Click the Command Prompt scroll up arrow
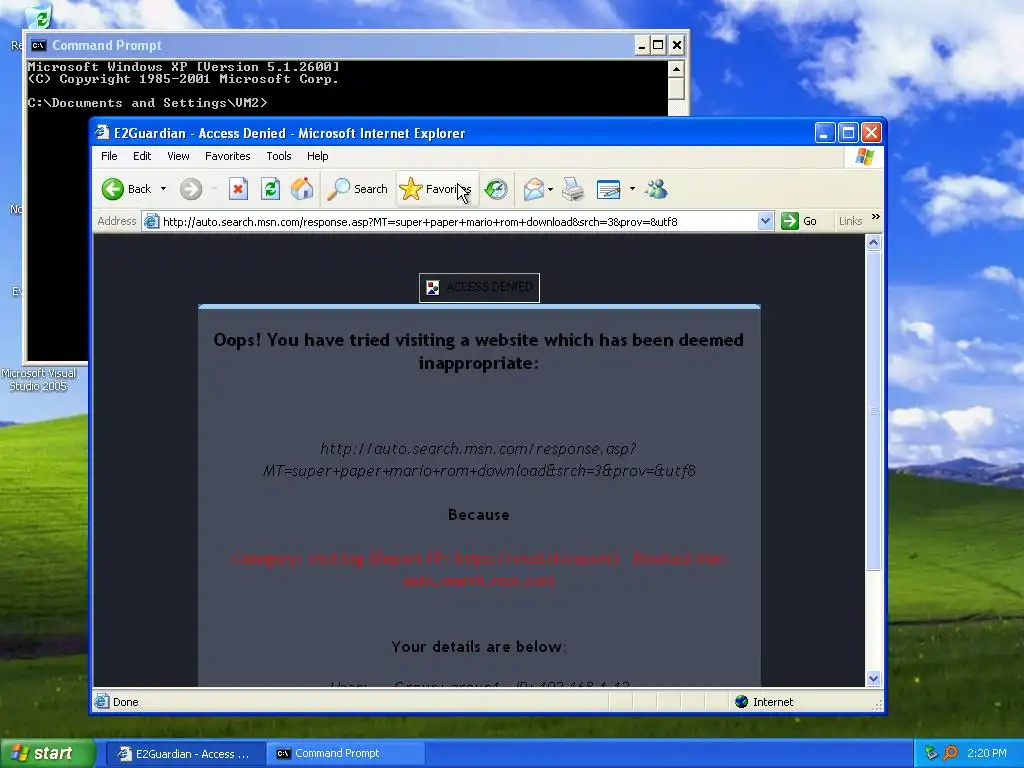This screenshot has height=768, width=1024. tap(677, 69)
